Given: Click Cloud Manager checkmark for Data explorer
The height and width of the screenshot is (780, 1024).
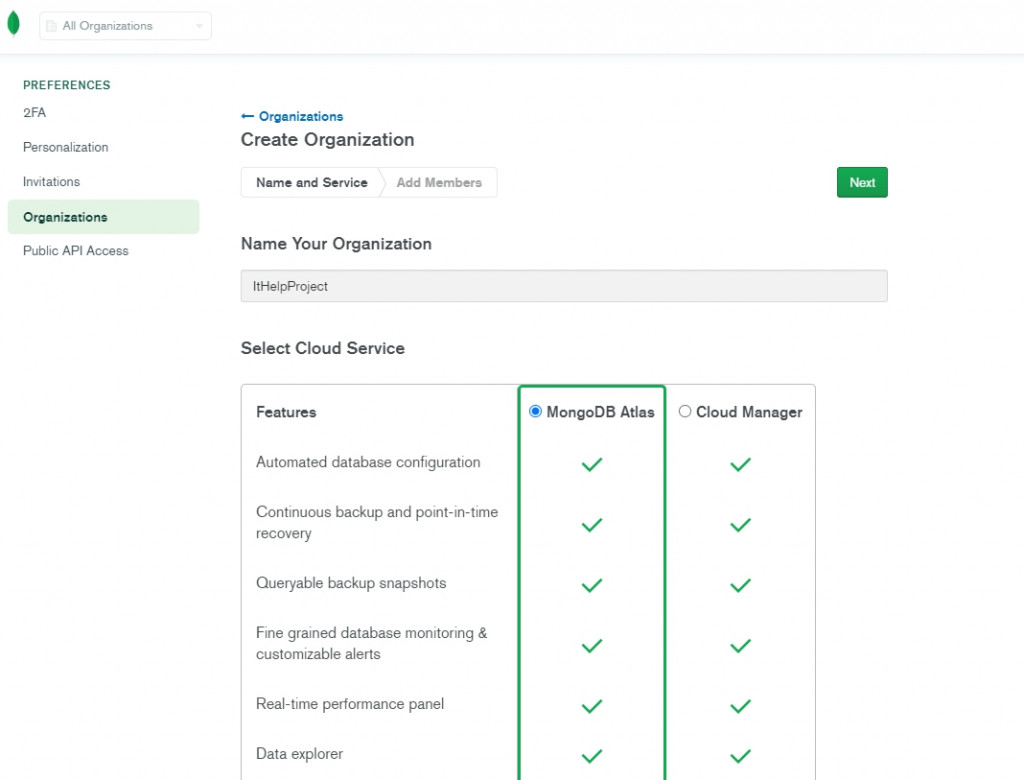Looking at the screenshot, I should [x=740, y=756].
